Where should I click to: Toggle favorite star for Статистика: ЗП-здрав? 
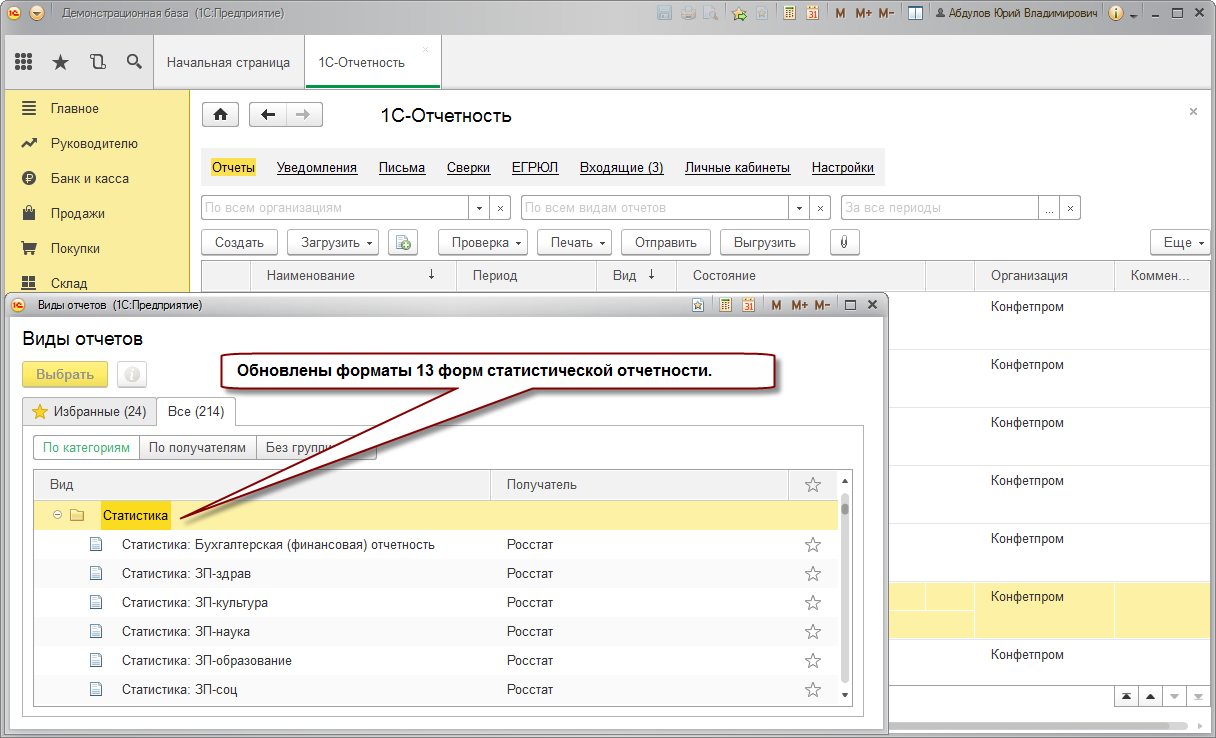point(812,574)
